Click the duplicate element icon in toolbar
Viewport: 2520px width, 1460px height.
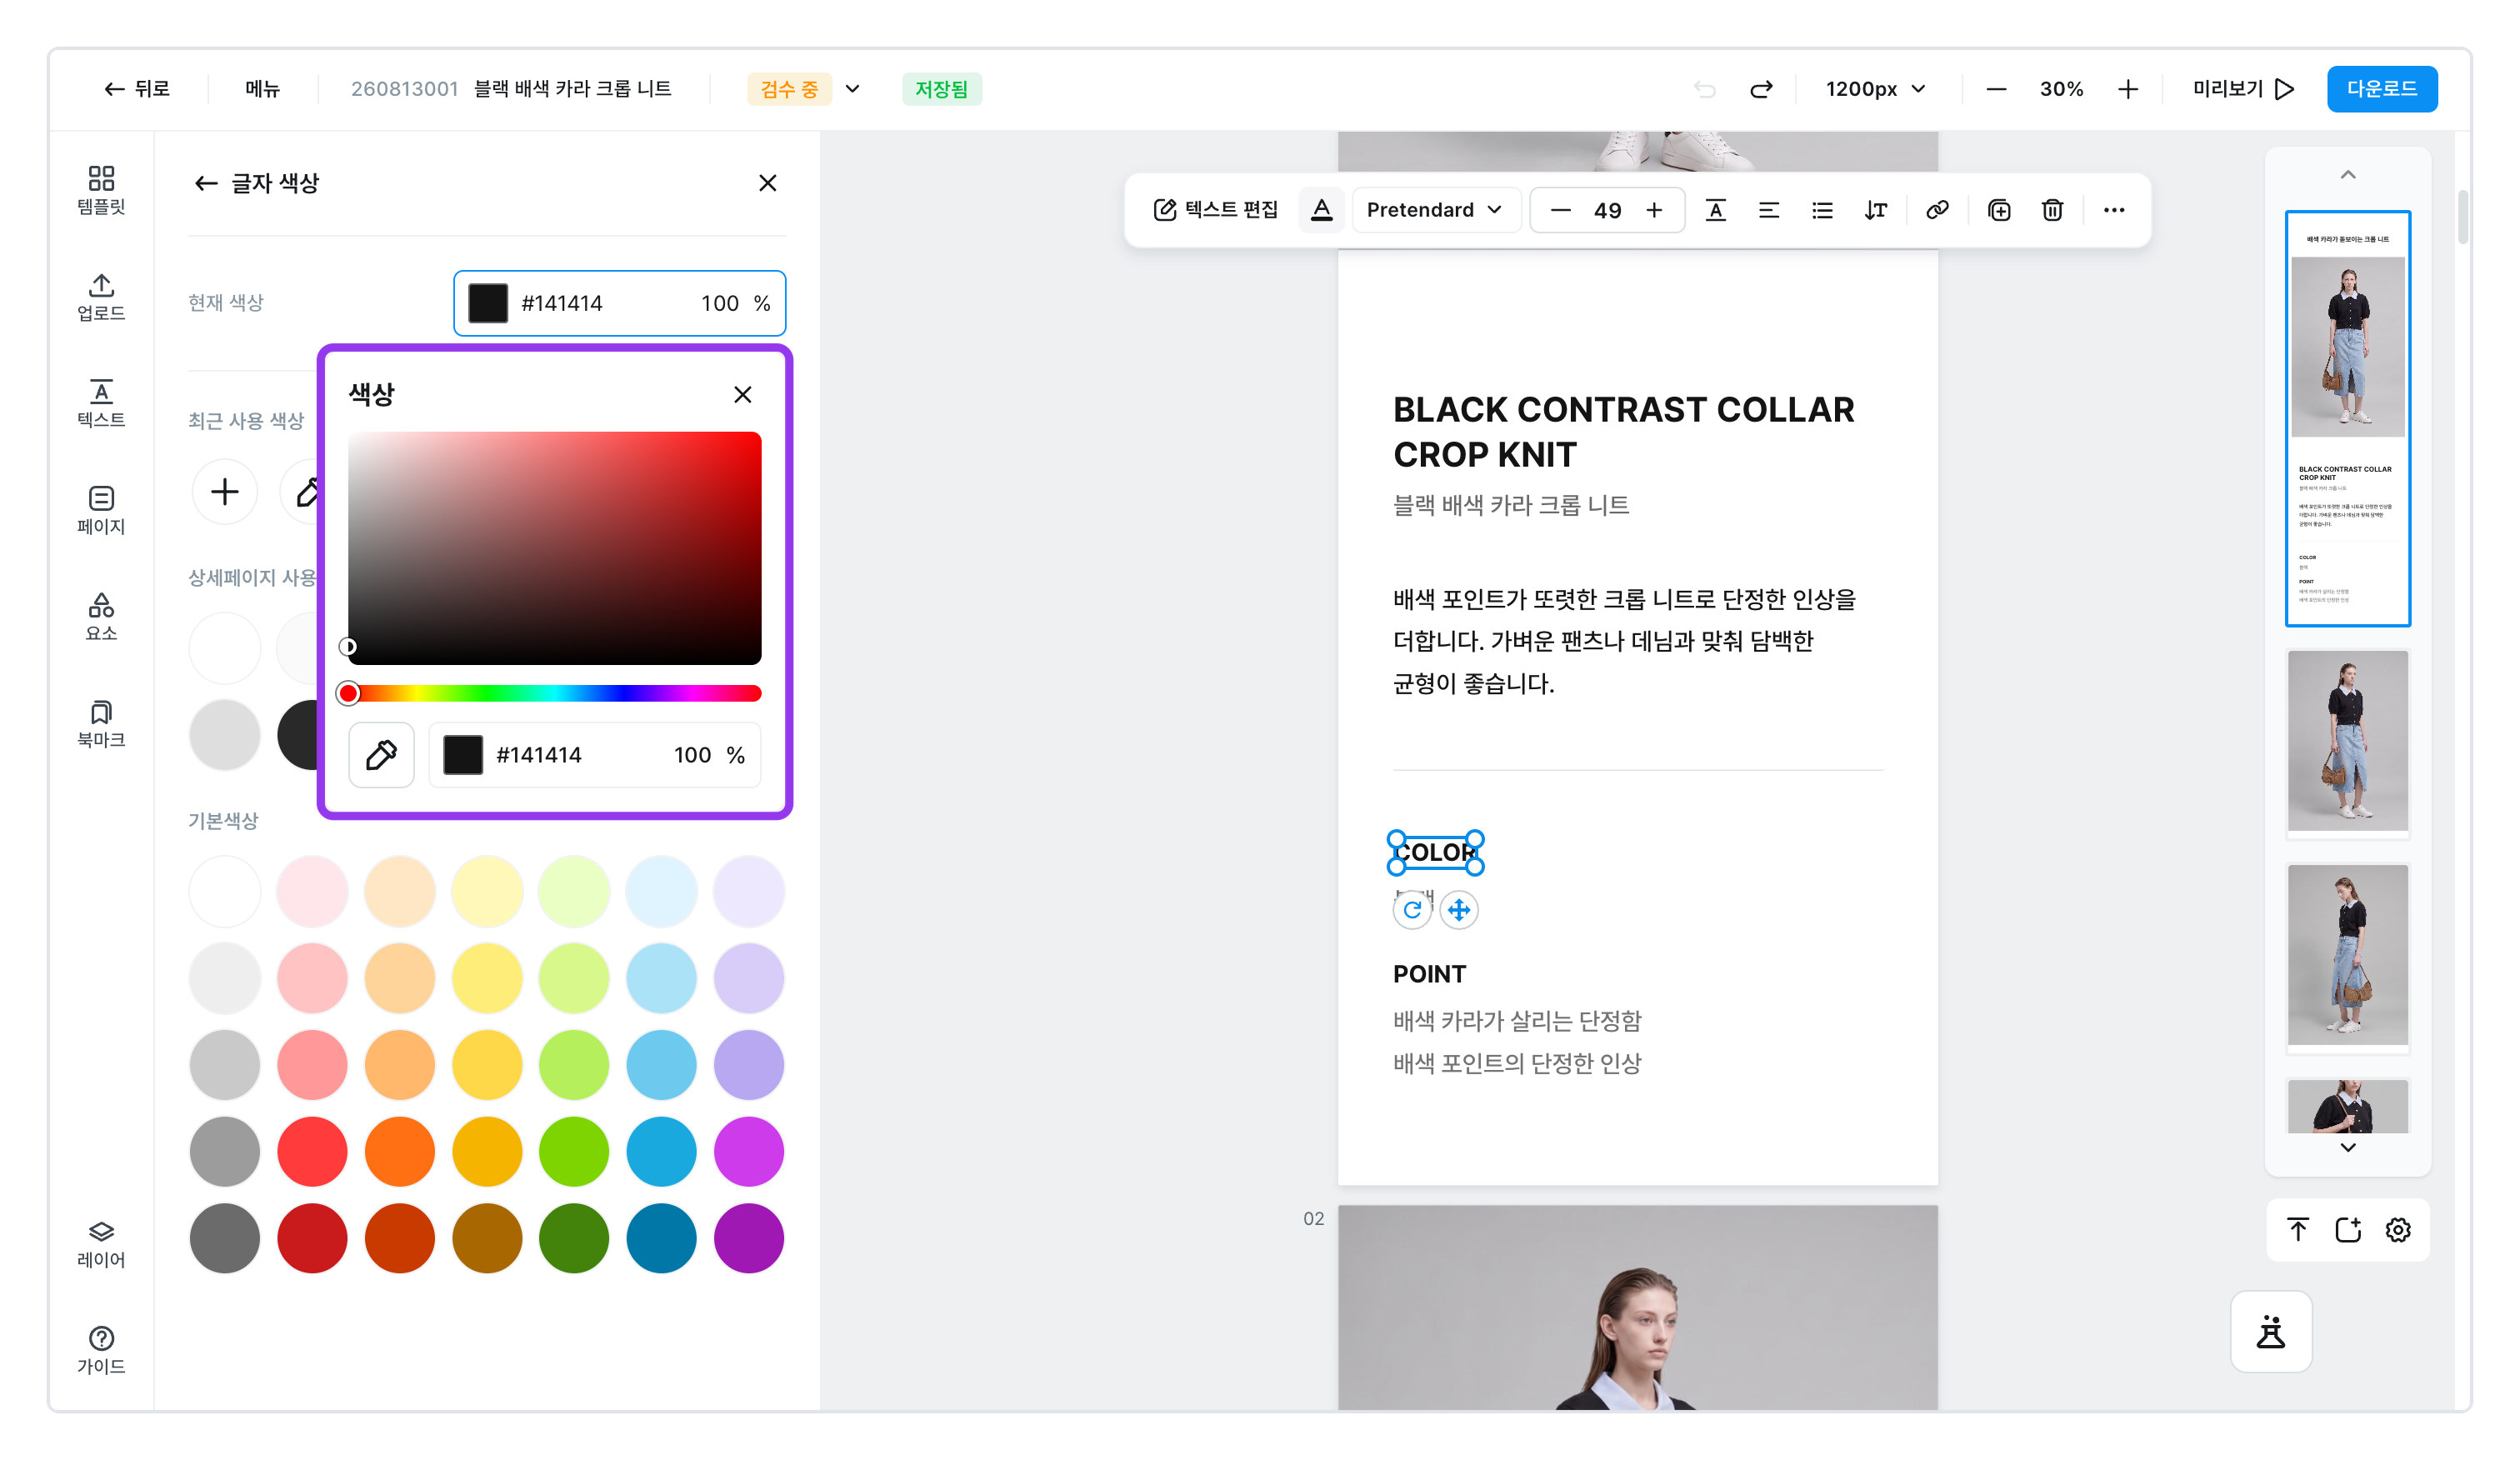1999,210
